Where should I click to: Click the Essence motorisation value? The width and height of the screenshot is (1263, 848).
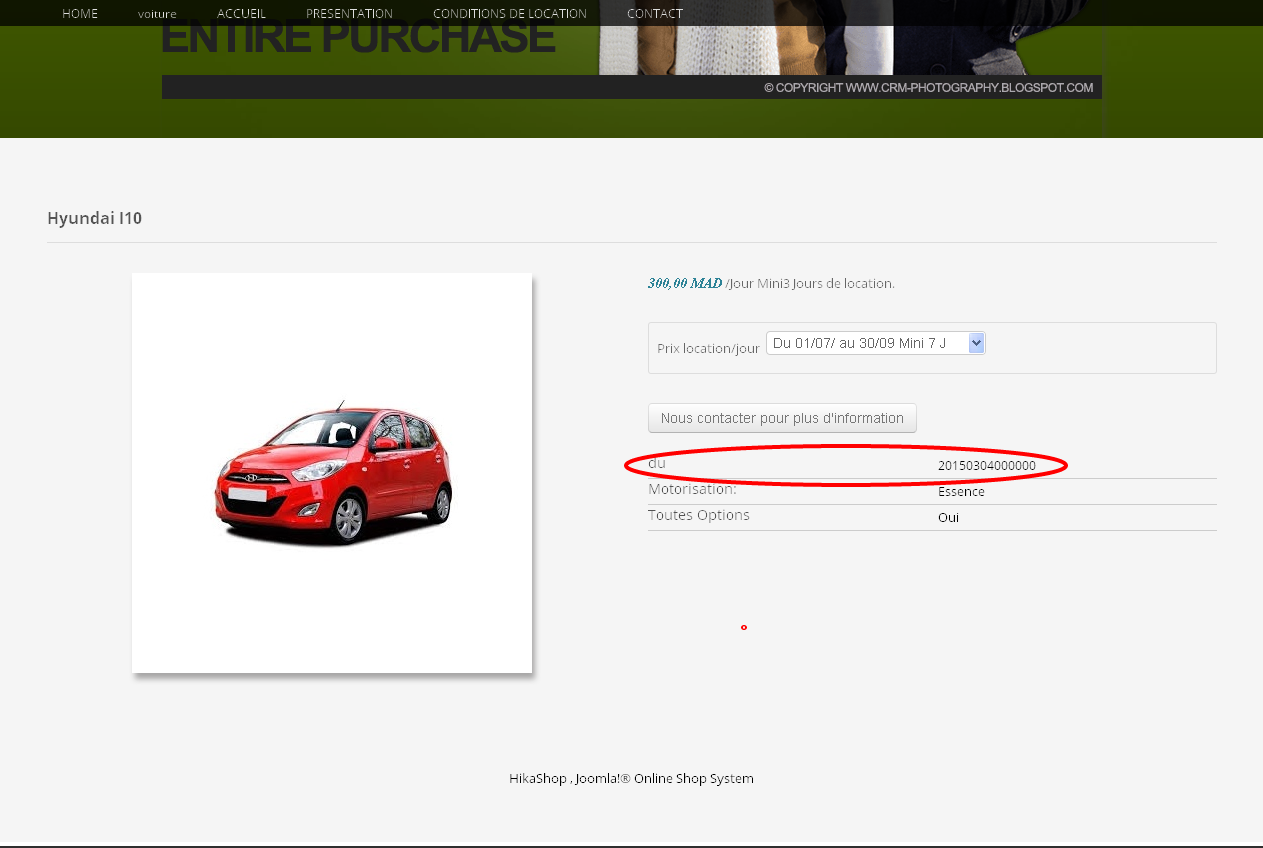pyautogui.click(x=961, y=492)
